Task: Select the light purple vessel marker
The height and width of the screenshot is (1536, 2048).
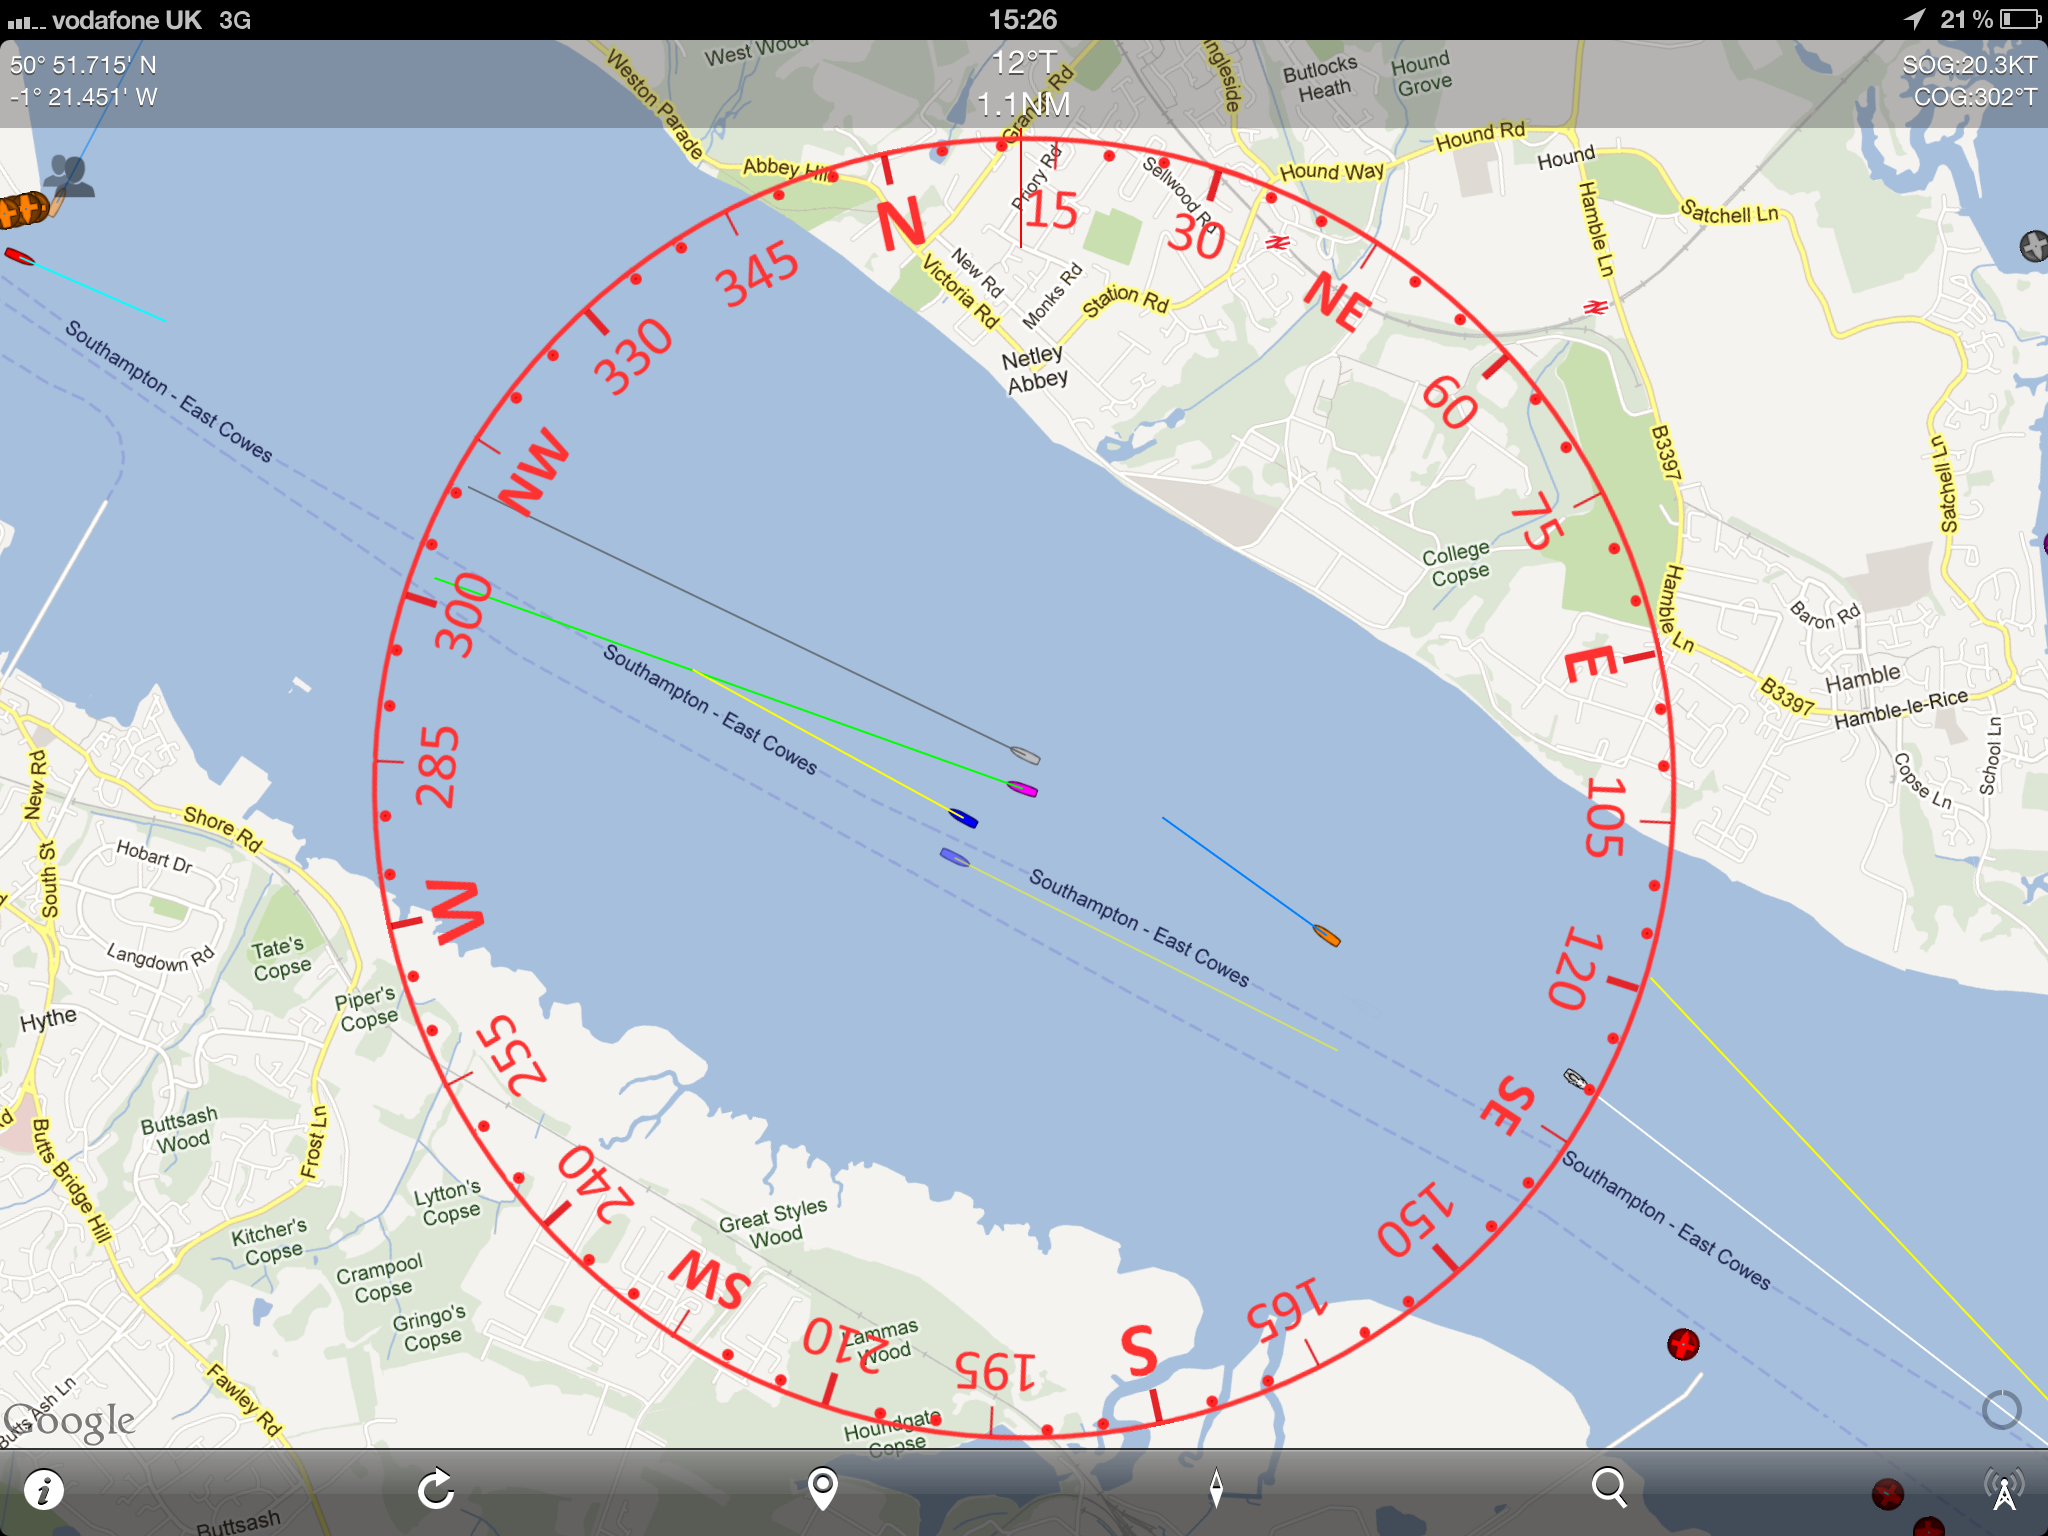Action: [954, 857]
